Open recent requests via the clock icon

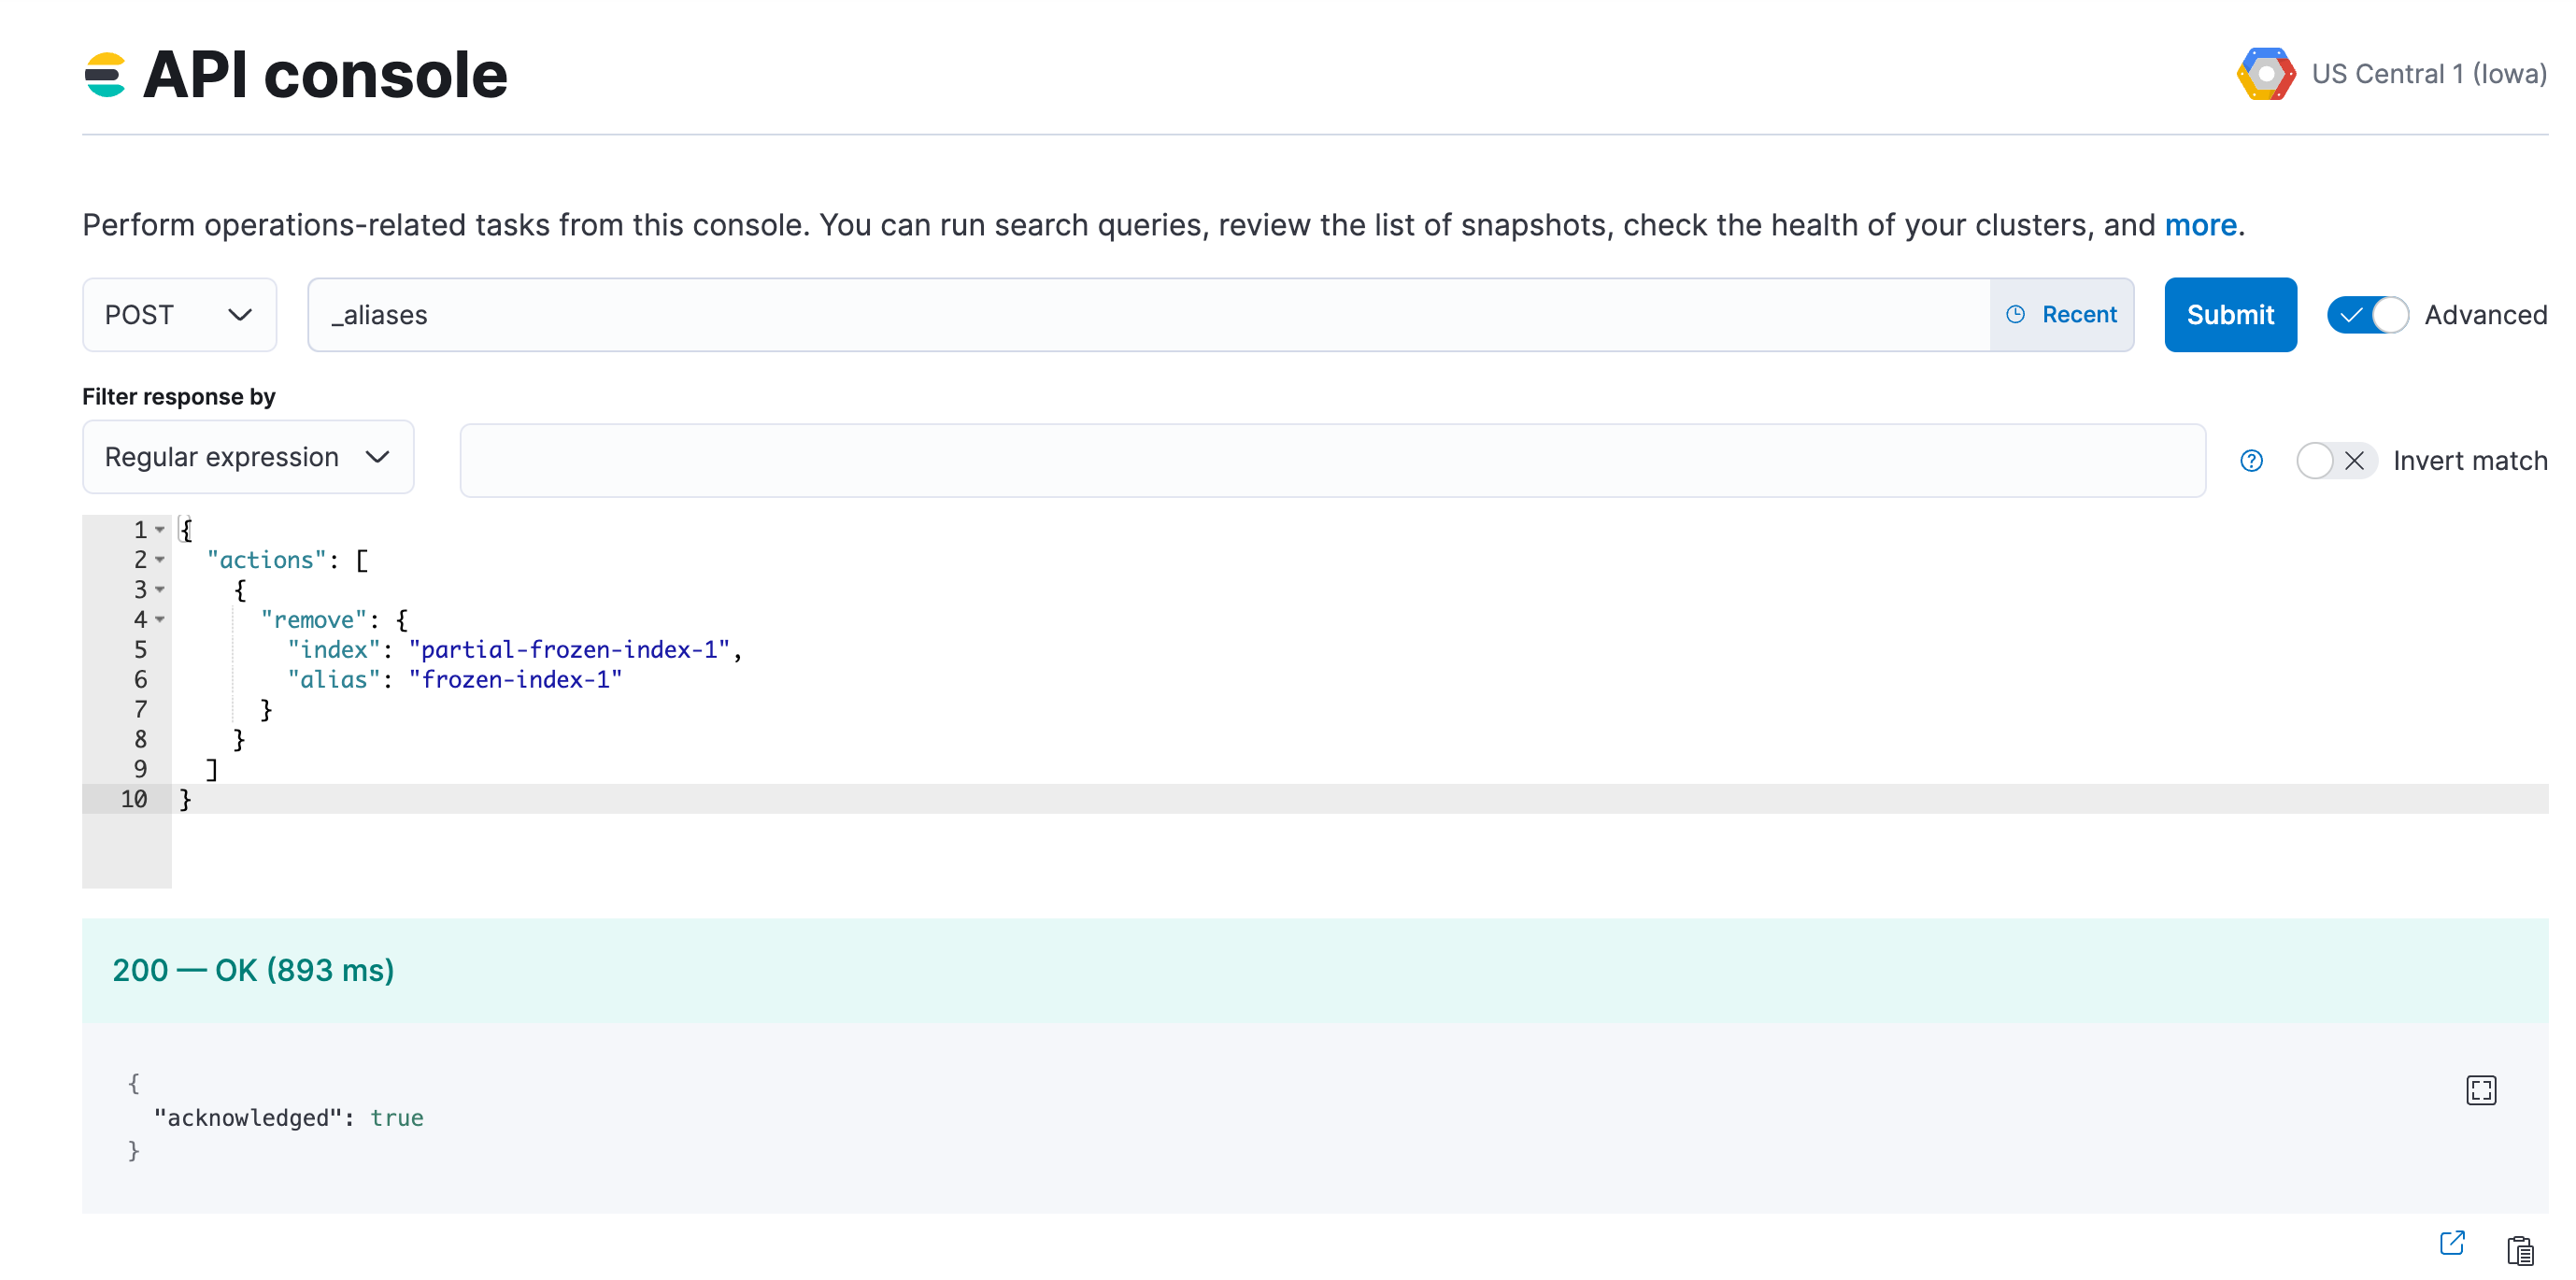[2016, 314]
